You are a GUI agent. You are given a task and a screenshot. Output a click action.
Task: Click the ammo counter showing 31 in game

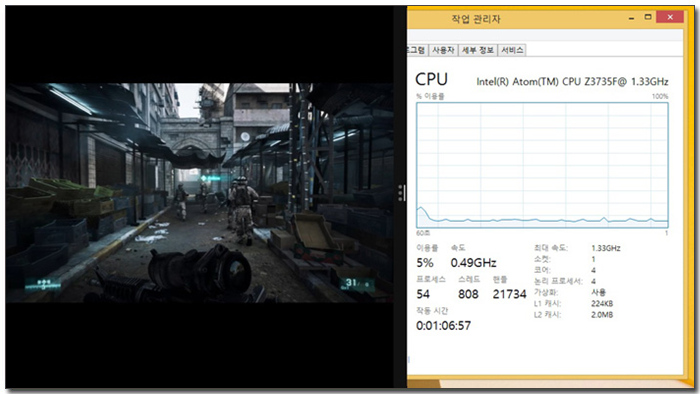(357, 284)
